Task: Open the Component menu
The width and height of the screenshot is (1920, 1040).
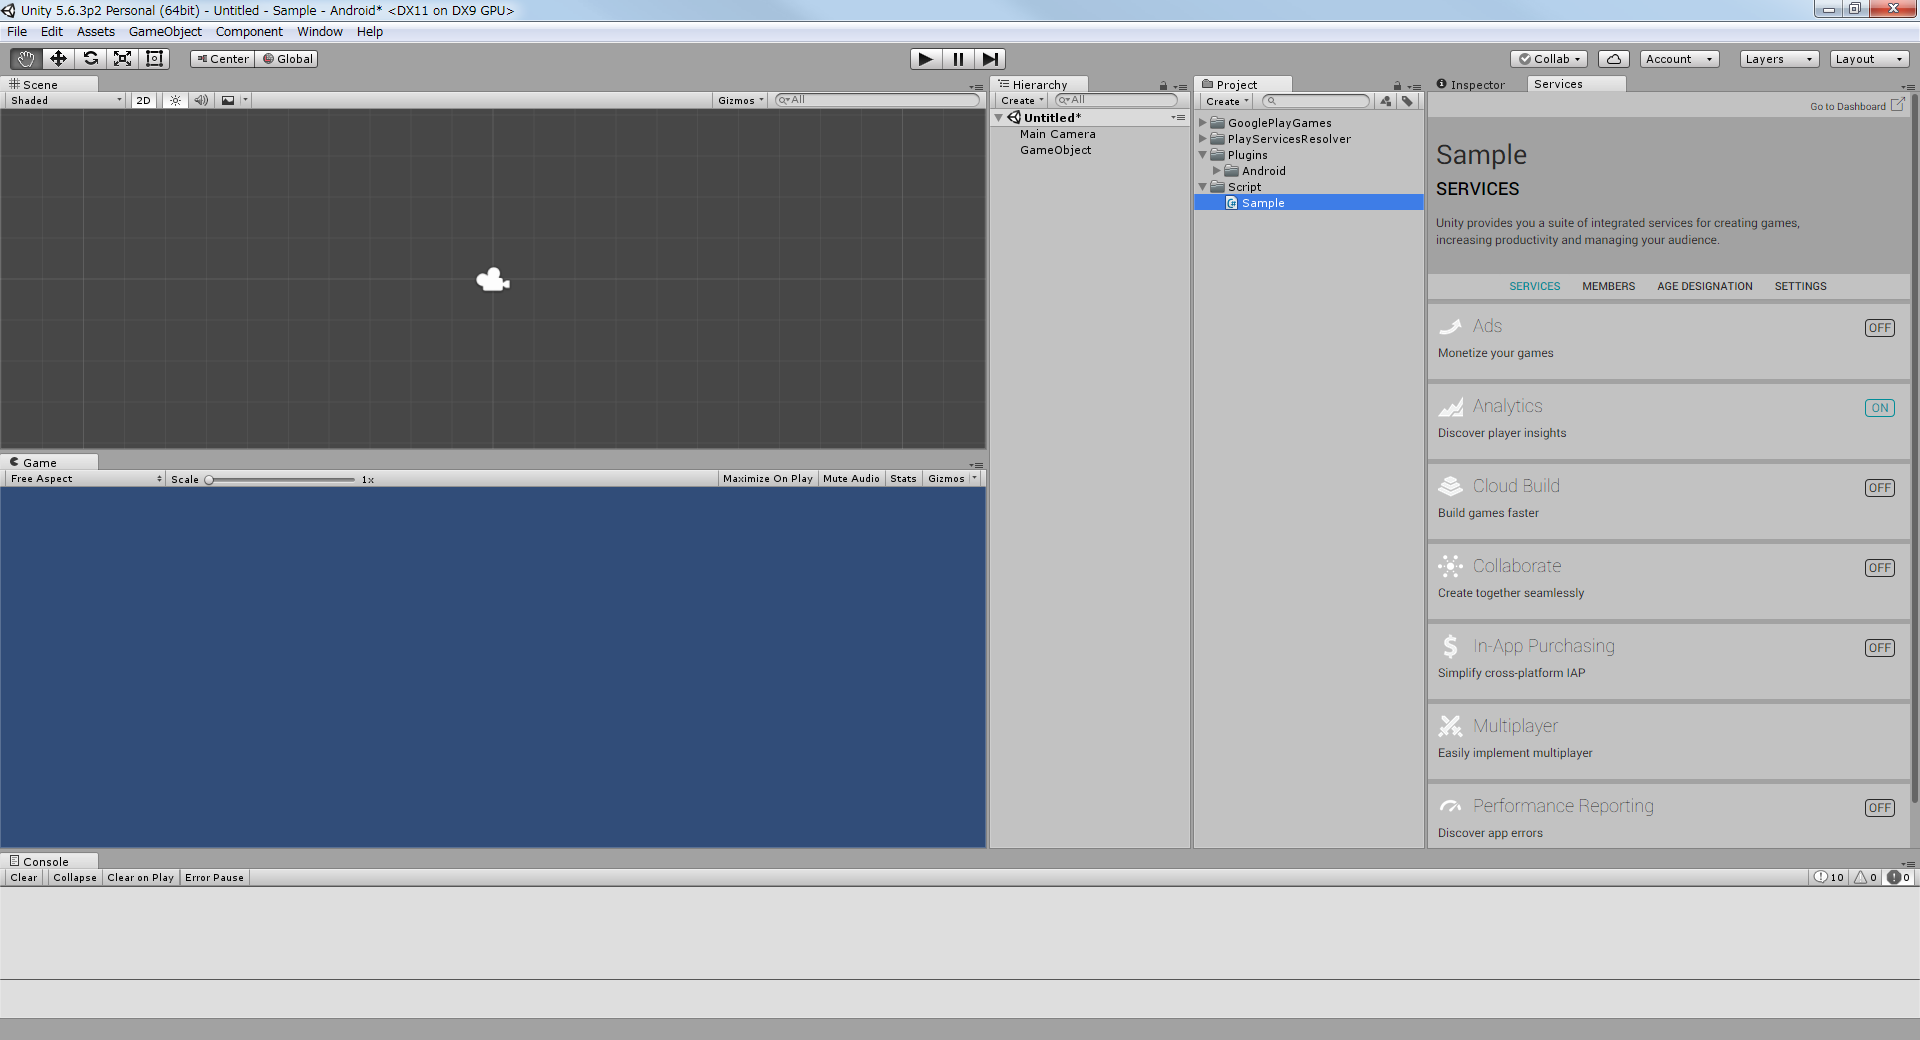Action: pos(249,31)
